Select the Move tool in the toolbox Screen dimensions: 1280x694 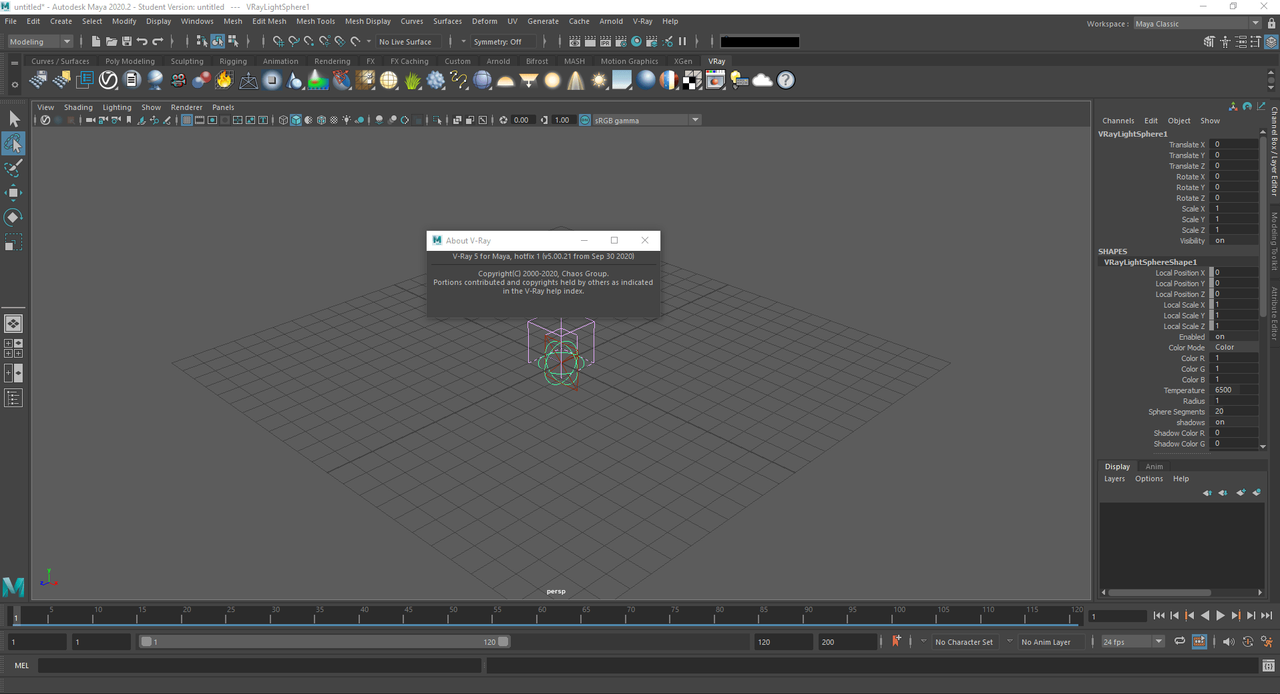13,193
